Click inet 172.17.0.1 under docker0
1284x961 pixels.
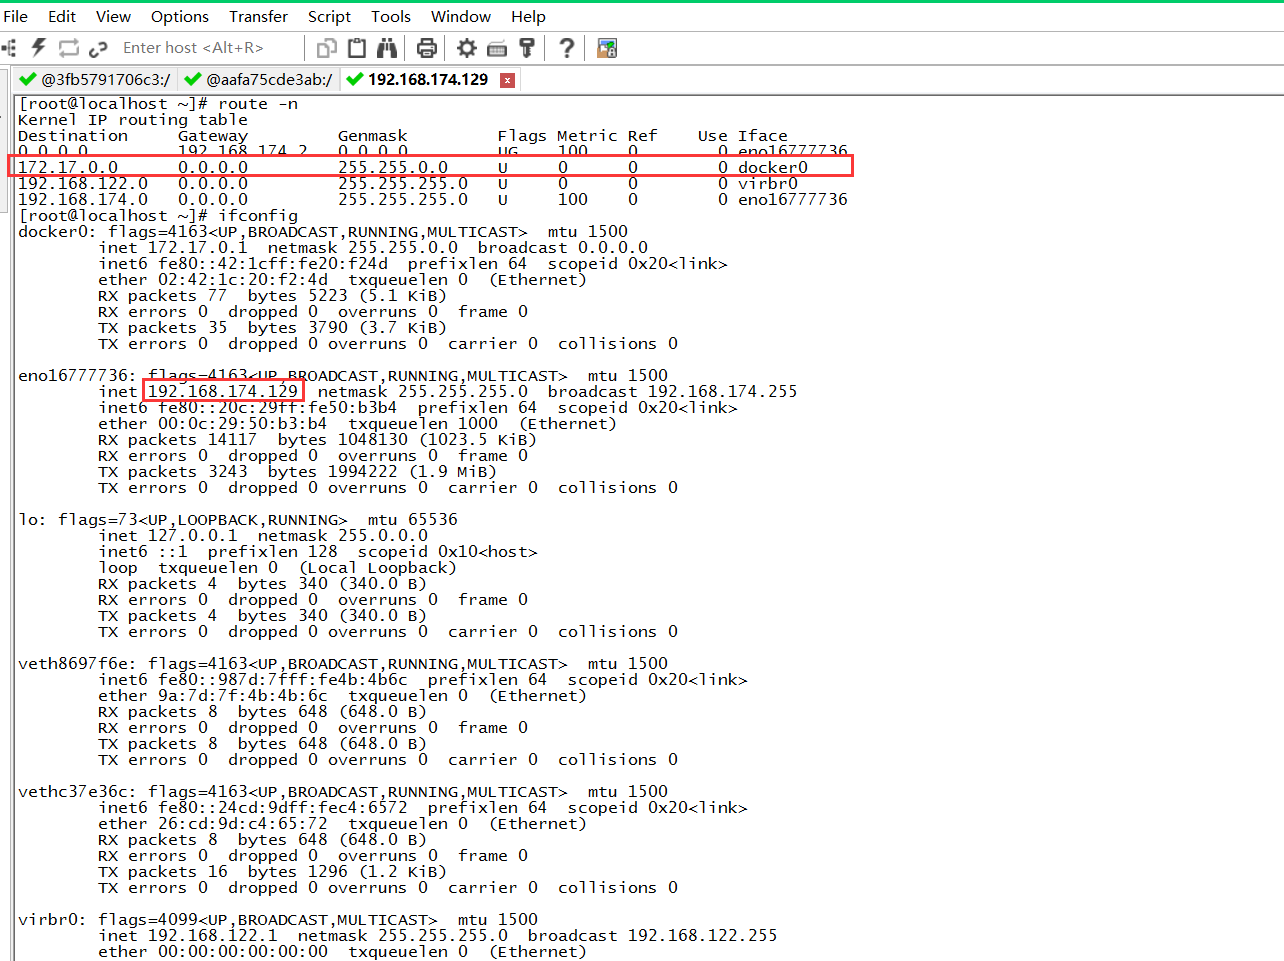173,248
